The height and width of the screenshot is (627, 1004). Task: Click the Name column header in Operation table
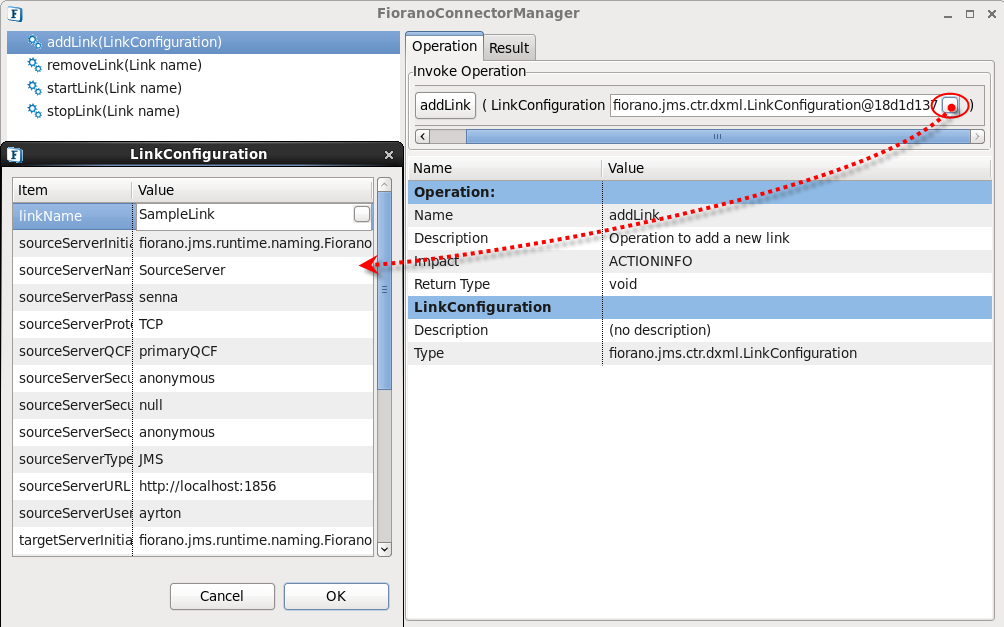505,168
